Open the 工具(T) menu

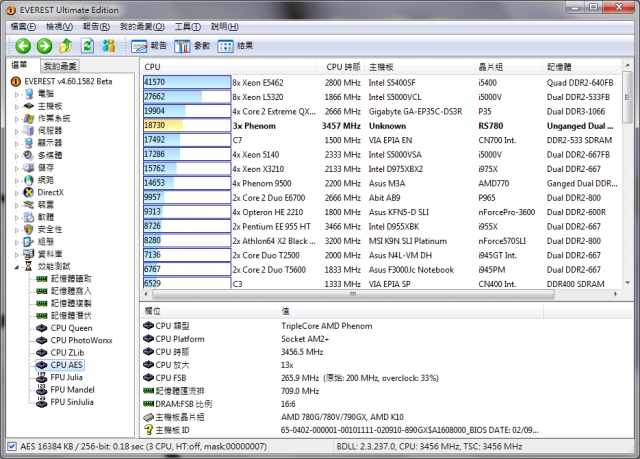[x=188, y=27]
